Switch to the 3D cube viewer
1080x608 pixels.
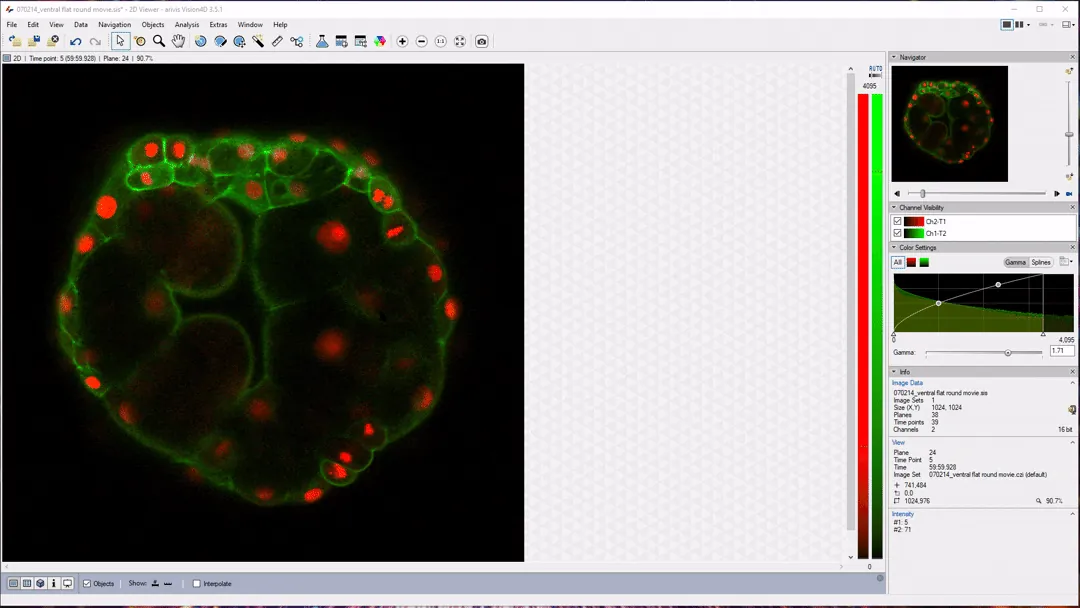(40, 583)
